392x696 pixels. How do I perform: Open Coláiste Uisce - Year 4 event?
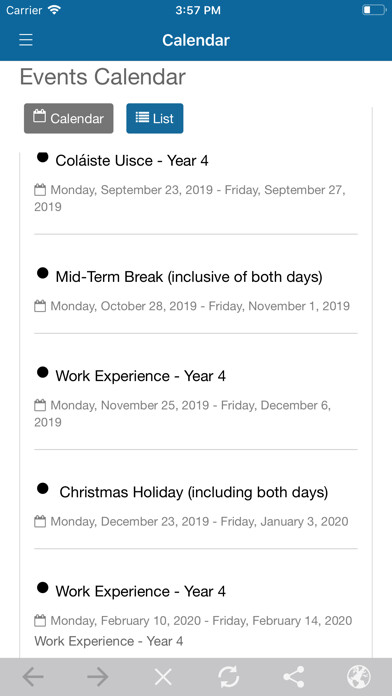point(132,161)
